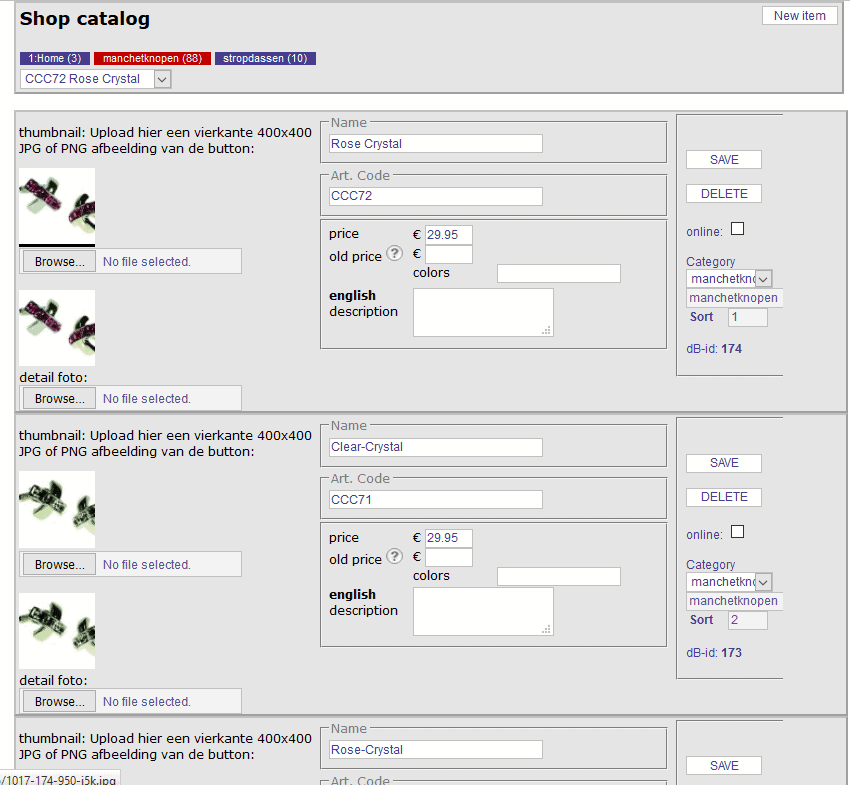
Task: Focus the old price field of Rose Crystal CCC72
Action: point(449,254)
